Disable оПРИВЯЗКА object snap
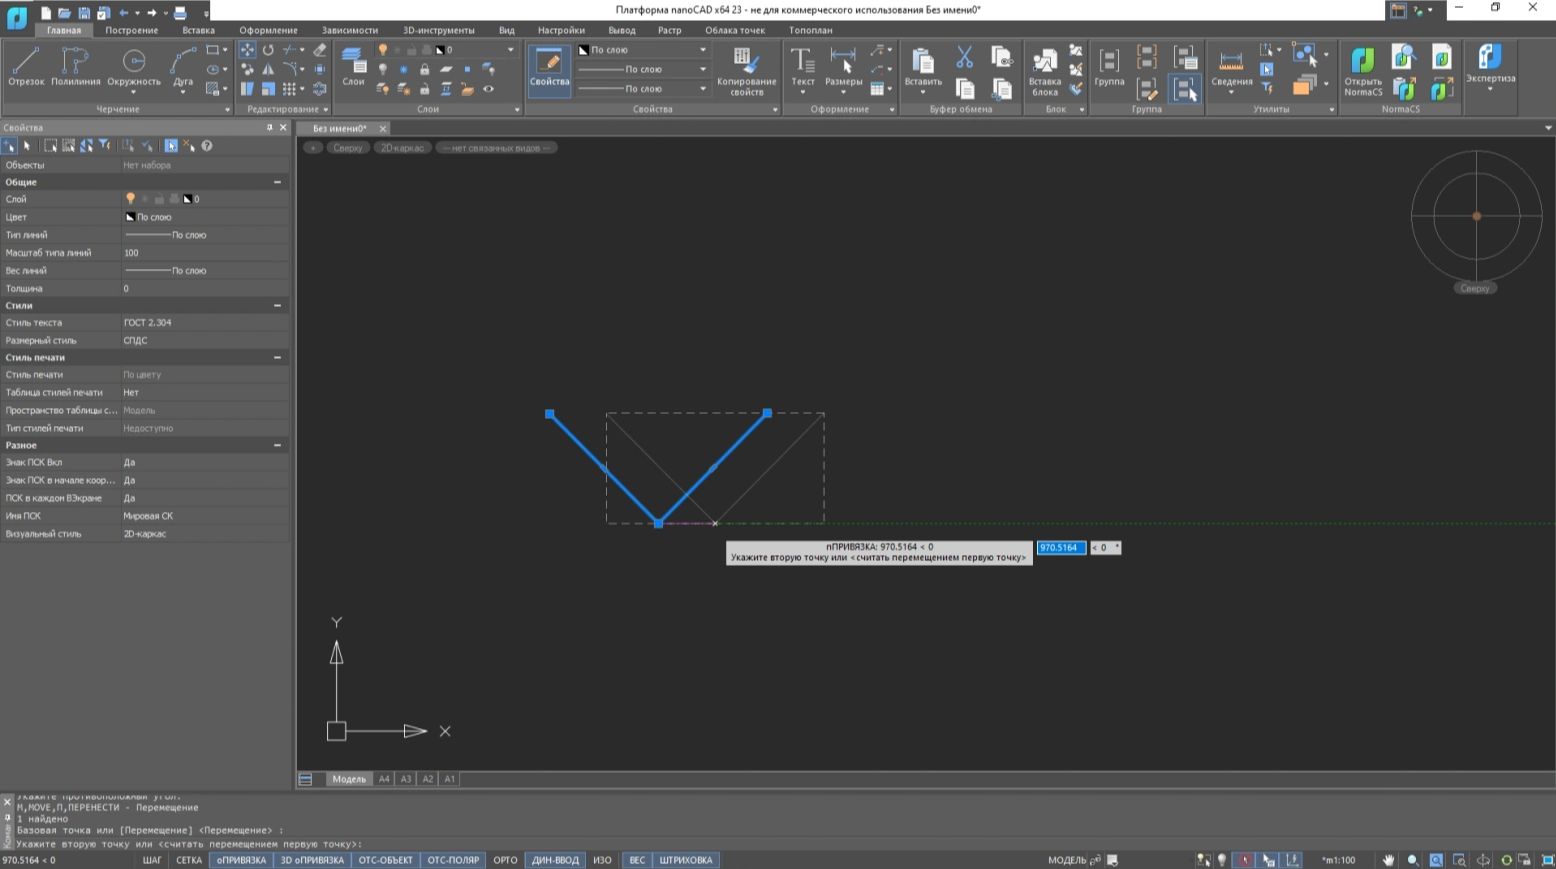The width and height of the screenshot is (1556, 869). click(x=241, y=860)
